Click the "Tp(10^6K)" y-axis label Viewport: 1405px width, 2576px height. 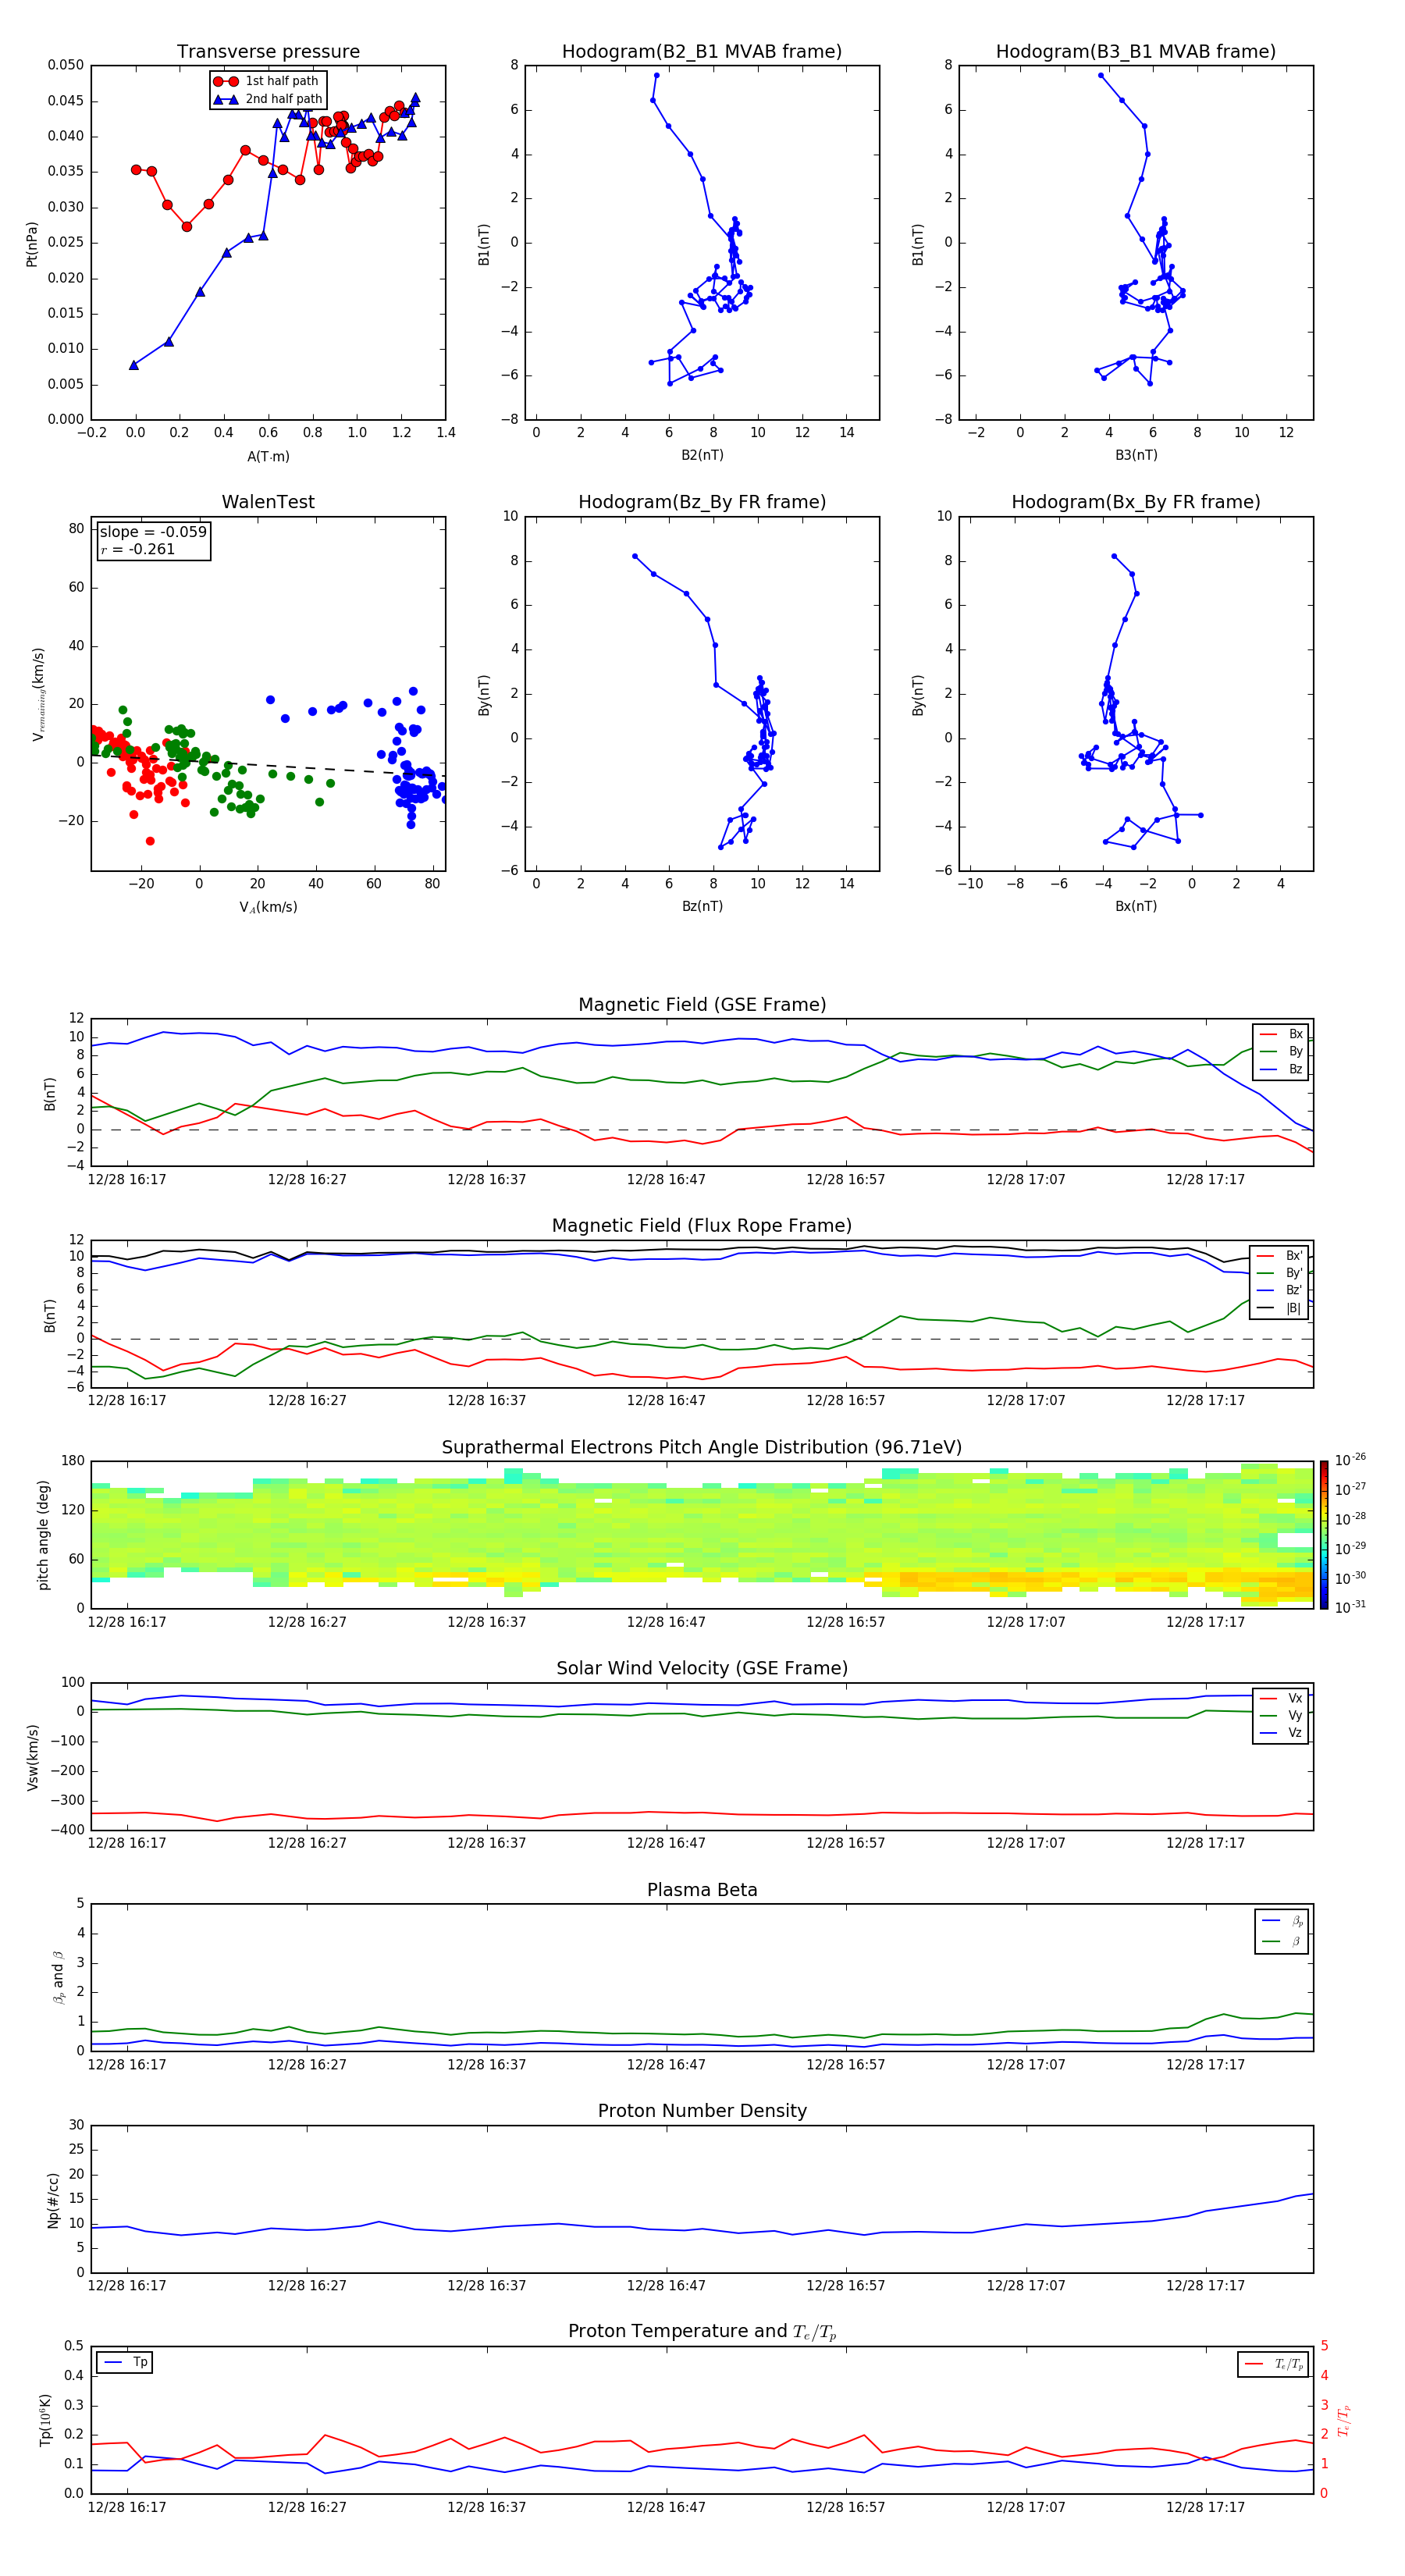pyautogui.click(x=45, y=2420)
